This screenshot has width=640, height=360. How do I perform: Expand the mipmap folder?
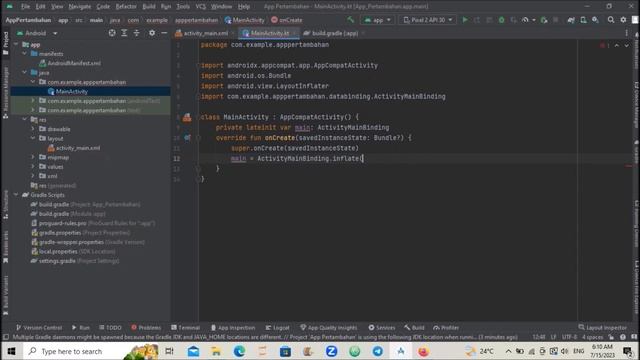coord(33,157)
